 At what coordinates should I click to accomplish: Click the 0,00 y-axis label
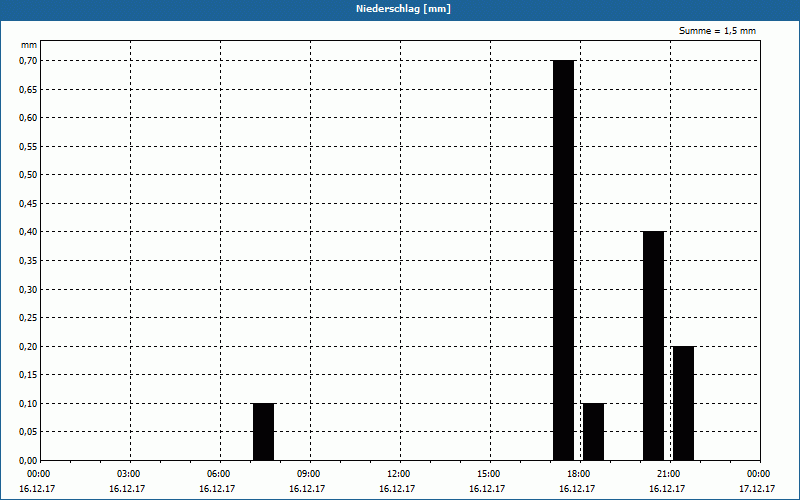[28, 461]
